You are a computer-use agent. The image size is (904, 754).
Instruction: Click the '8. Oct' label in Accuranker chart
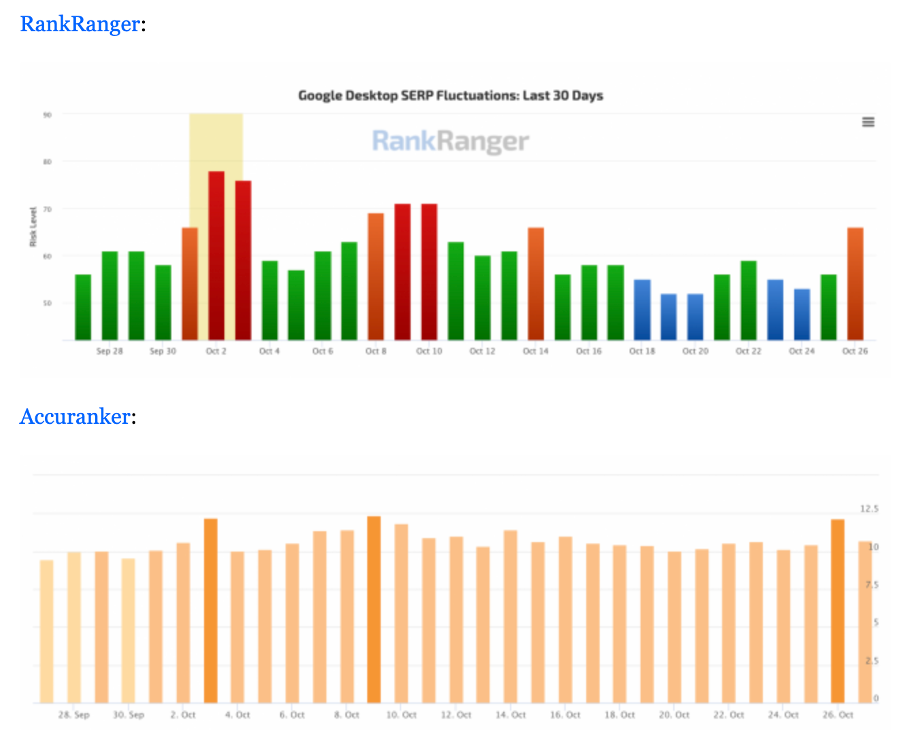pyautogui.click(x=346, y=715)
